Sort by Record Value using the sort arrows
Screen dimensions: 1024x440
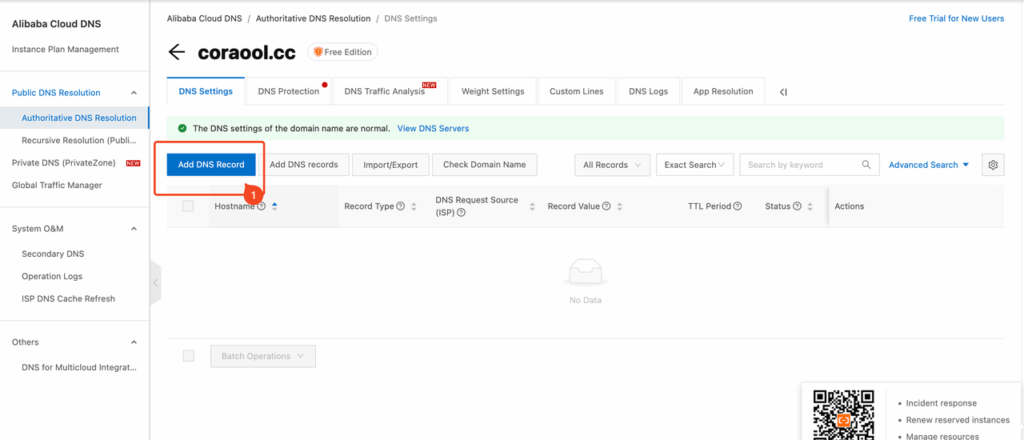coord(619,206)
